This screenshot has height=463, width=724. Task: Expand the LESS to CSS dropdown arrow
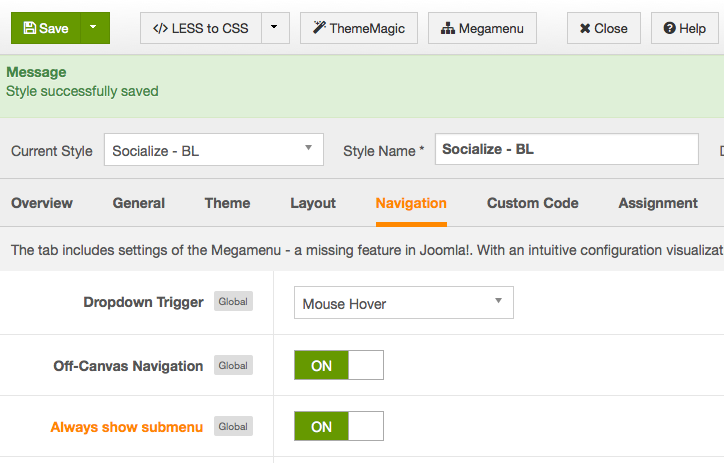275,28
